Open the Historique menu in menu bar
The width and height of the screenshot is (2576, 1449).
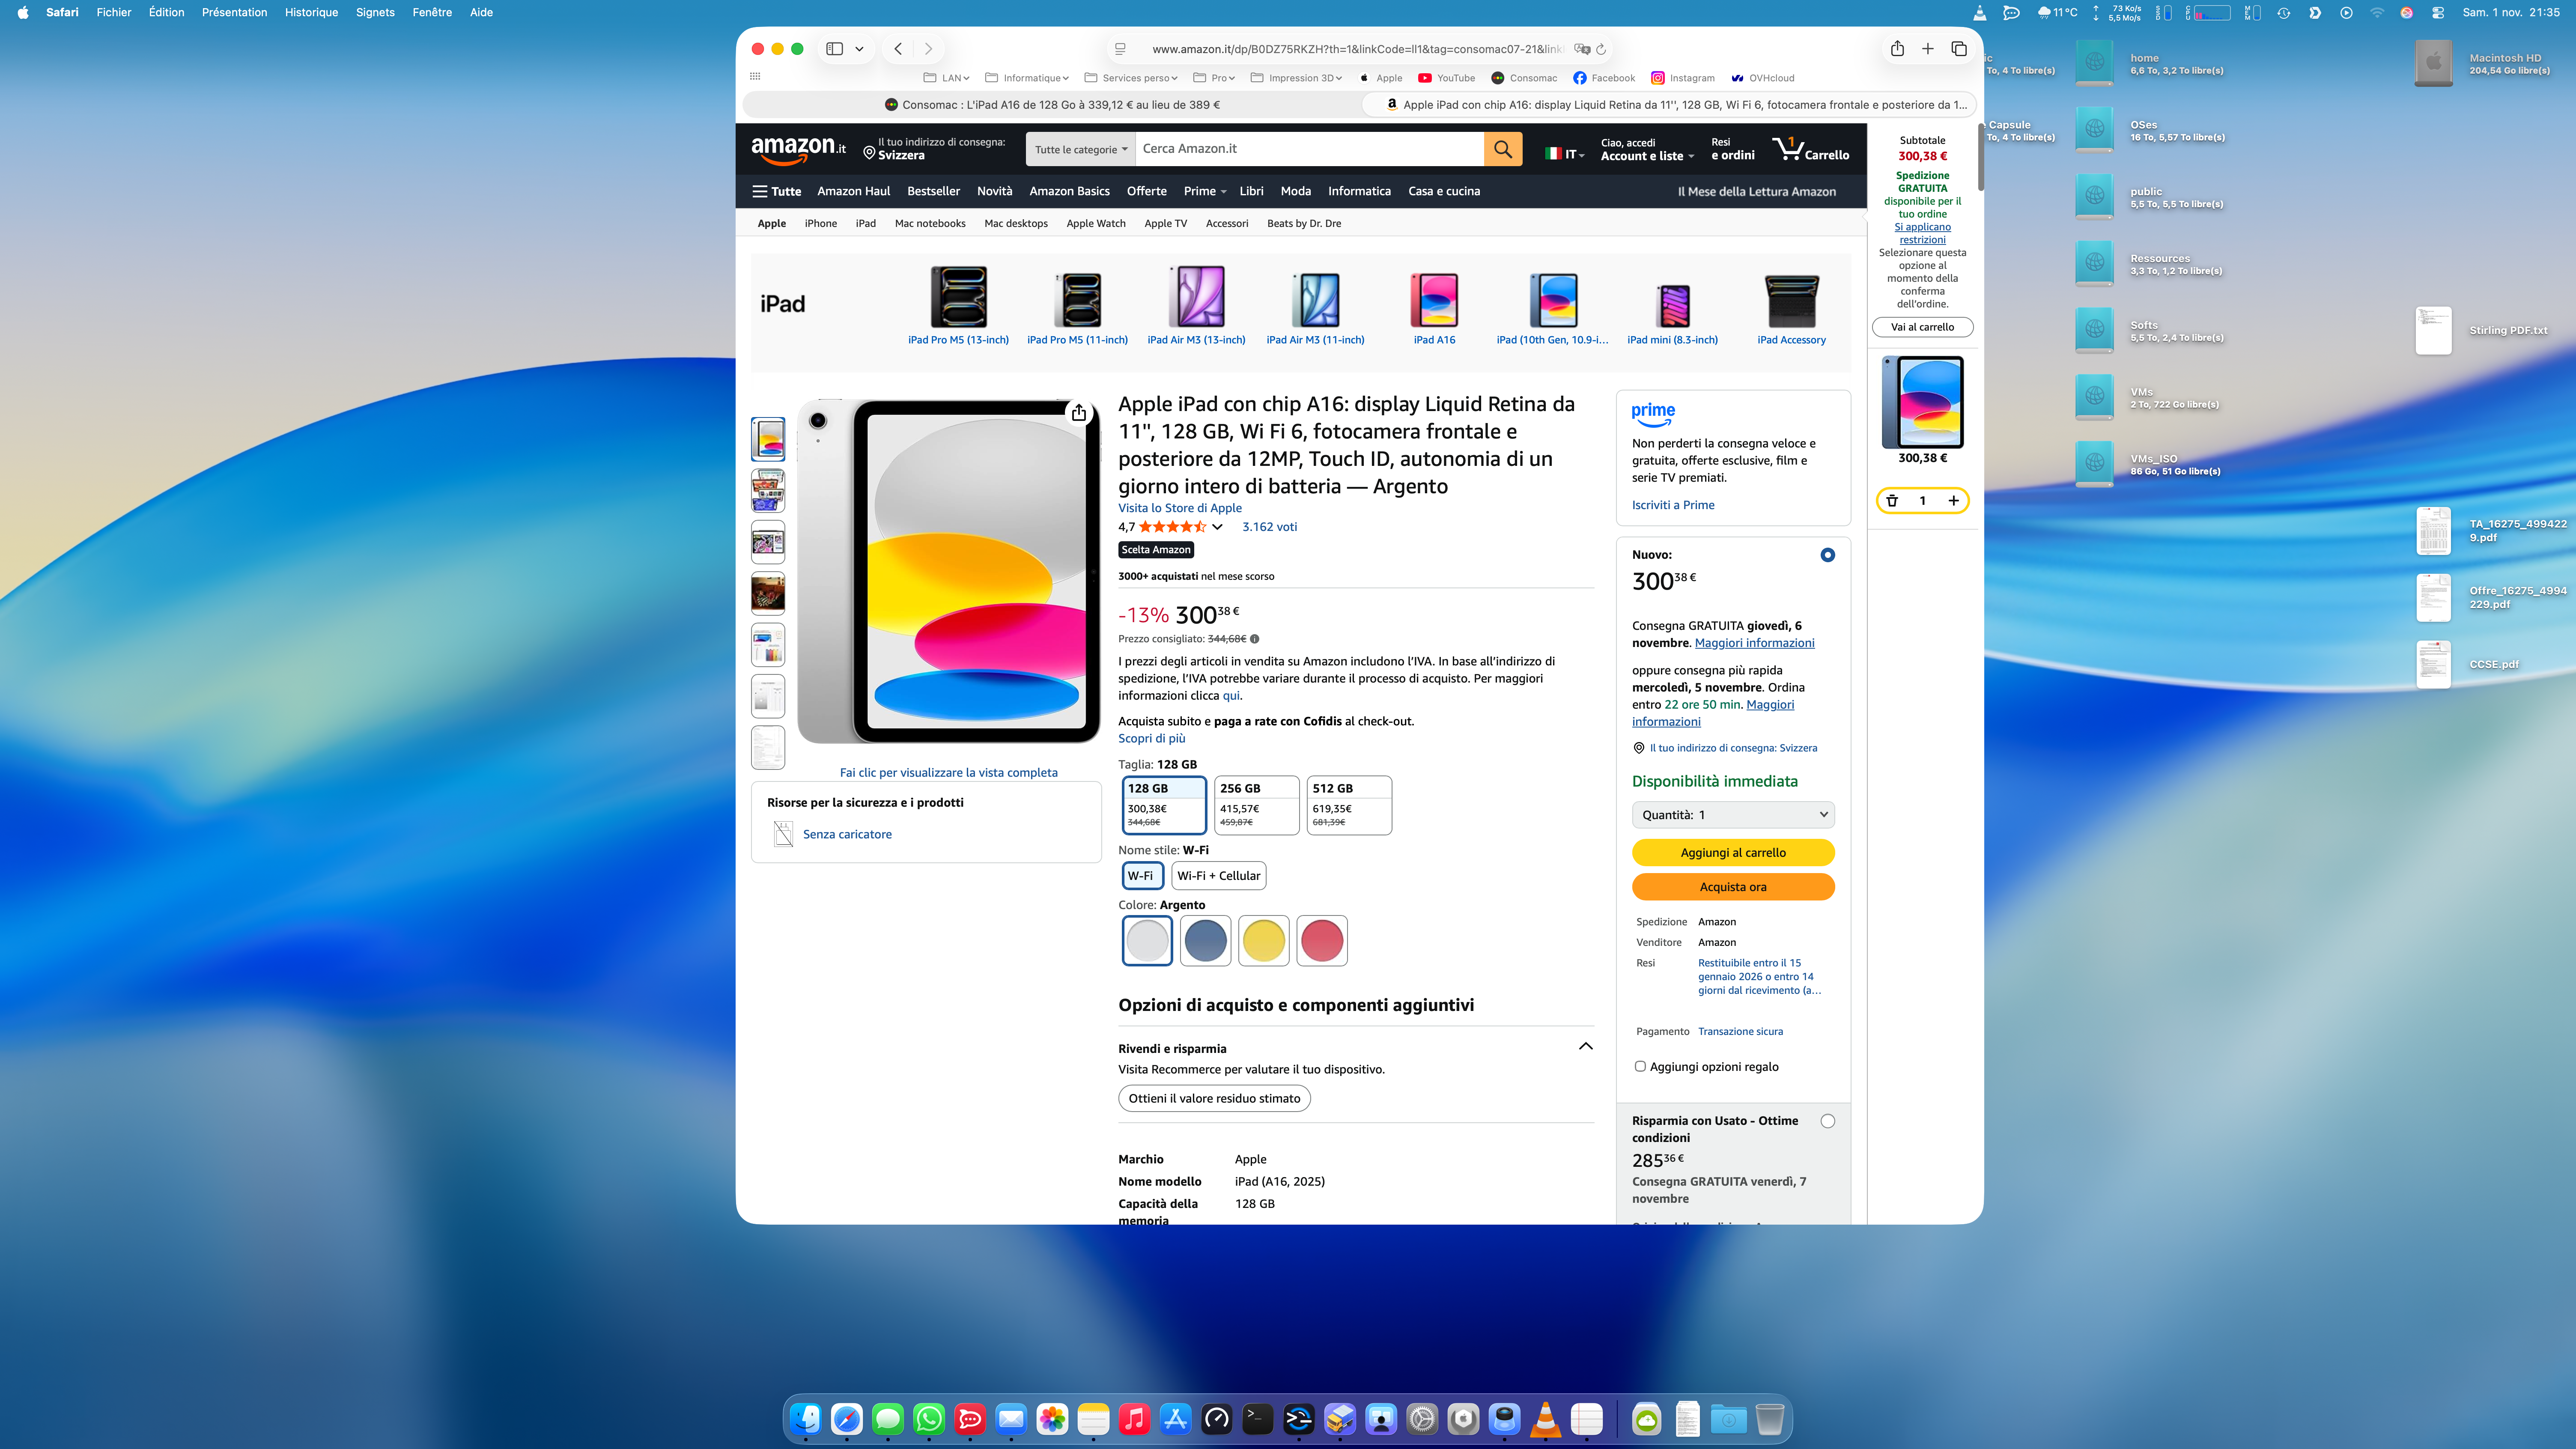[x=311, y=12]
